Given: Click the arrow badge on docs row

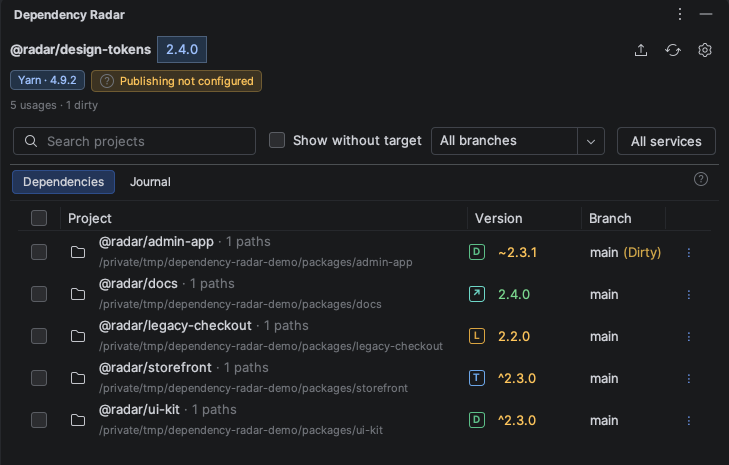Looking at the screenshot, I should 477,294.
